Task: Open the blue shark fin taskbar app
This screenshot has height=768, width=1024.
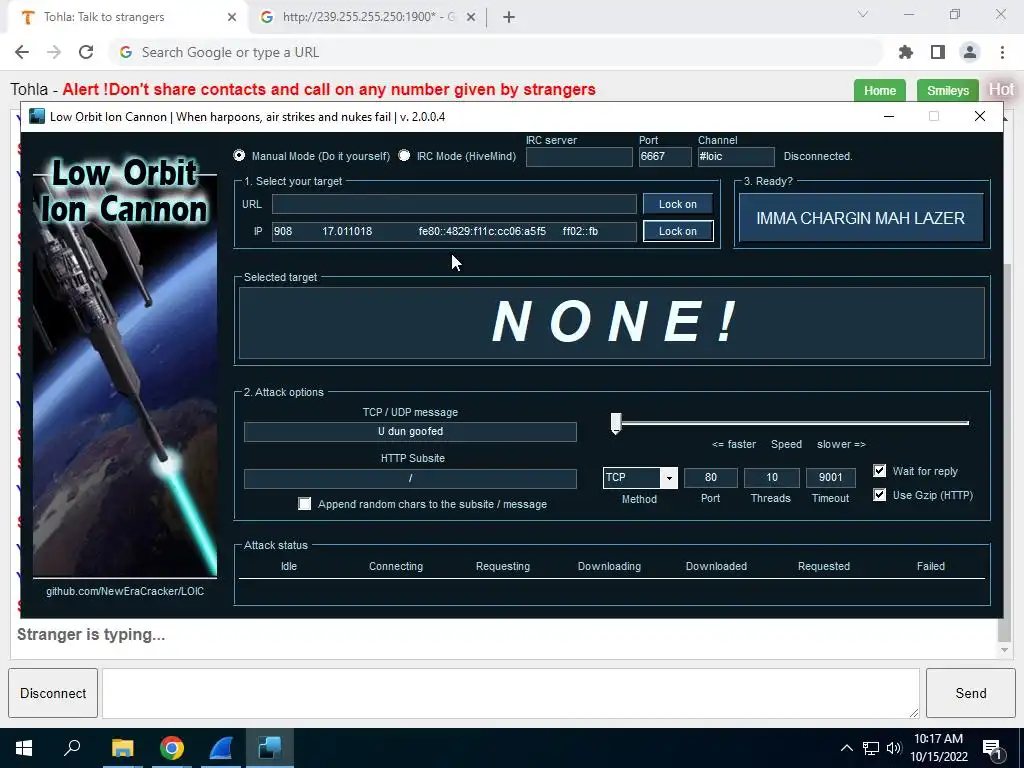Action: pos(221,748)
